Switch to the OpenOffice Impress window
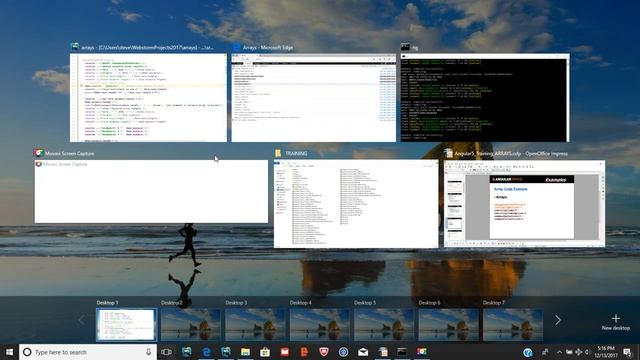 pos(524,204)
